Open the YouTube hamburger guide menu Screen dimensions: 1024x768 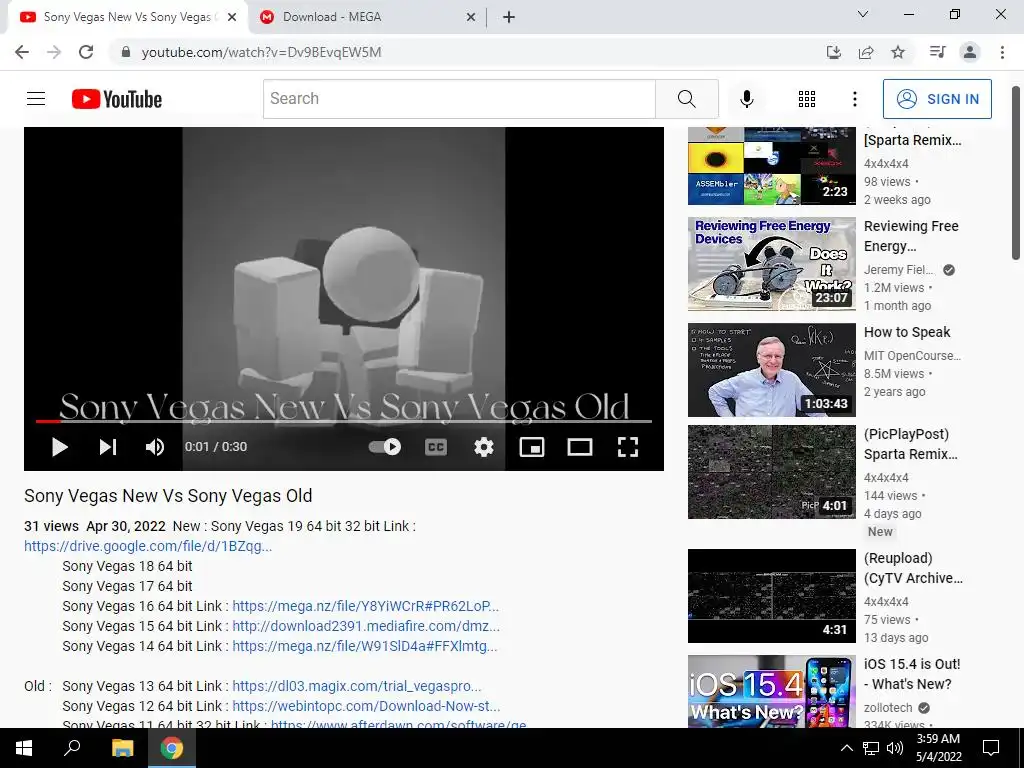36,99
